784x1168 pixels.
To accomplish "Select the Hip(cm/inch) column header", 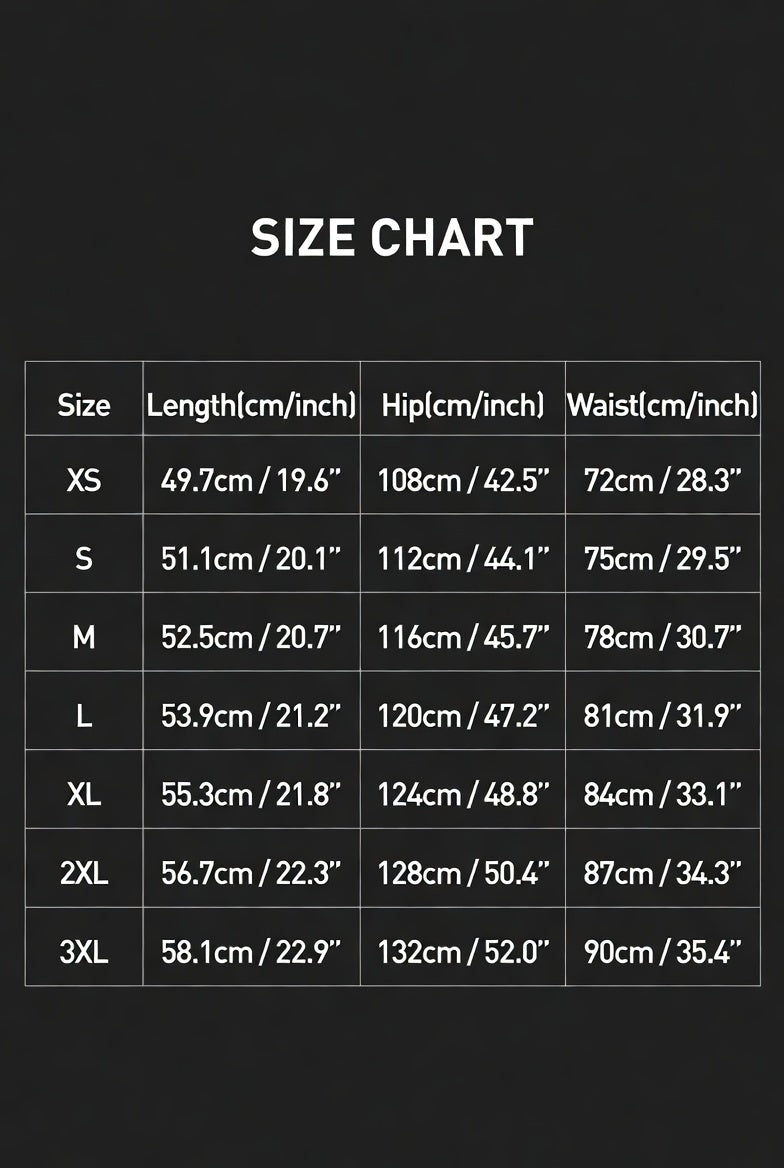I will click(463, 406).
